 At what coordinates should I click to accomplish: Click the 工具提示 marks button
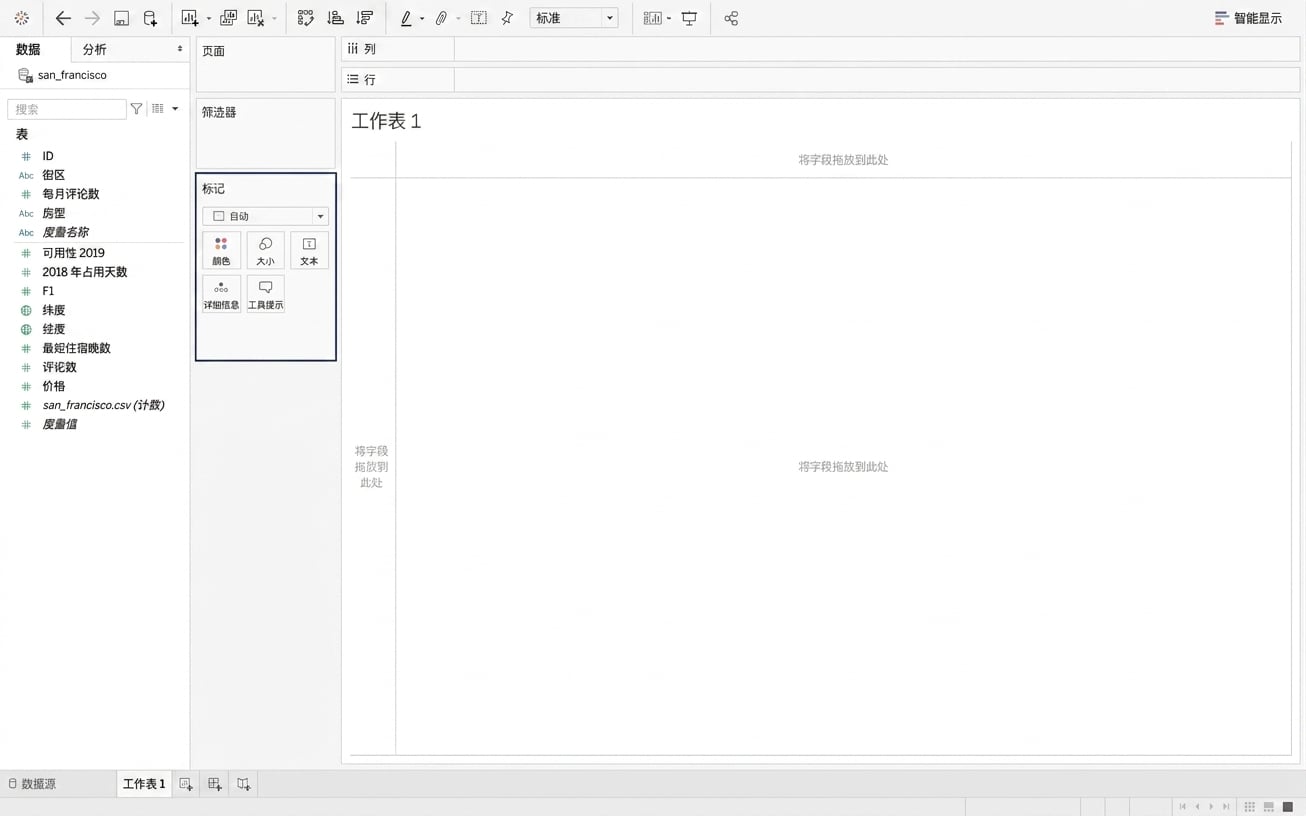[265, 294]
